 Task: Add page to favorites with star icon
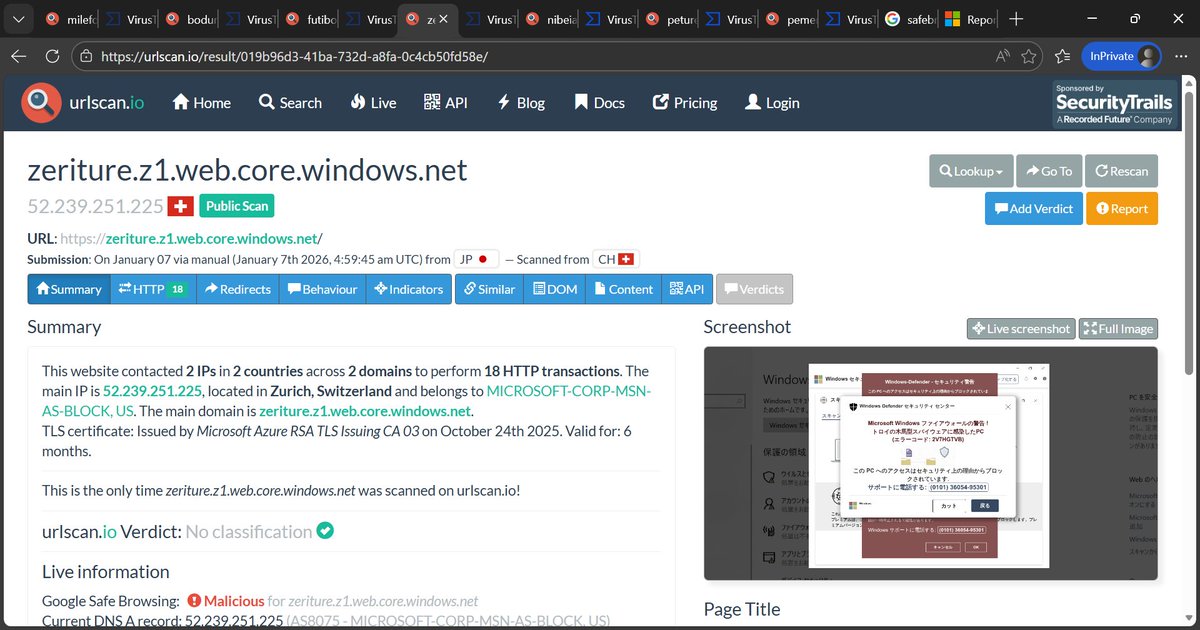point(1028,57)
